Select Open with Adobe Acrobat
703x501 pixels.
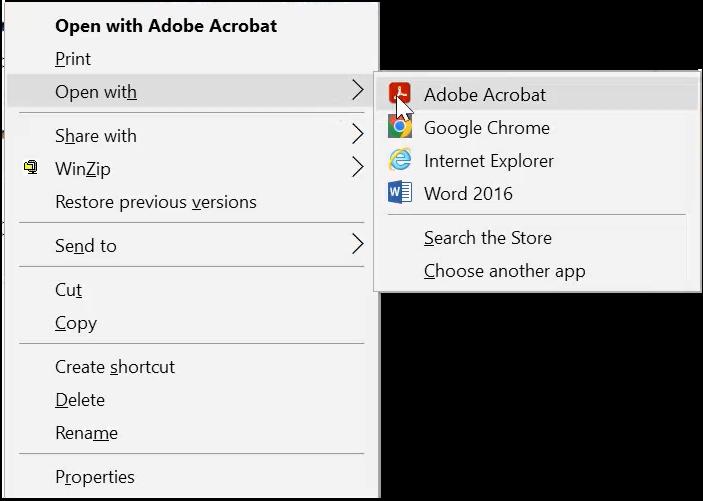[x=166, y=26]
